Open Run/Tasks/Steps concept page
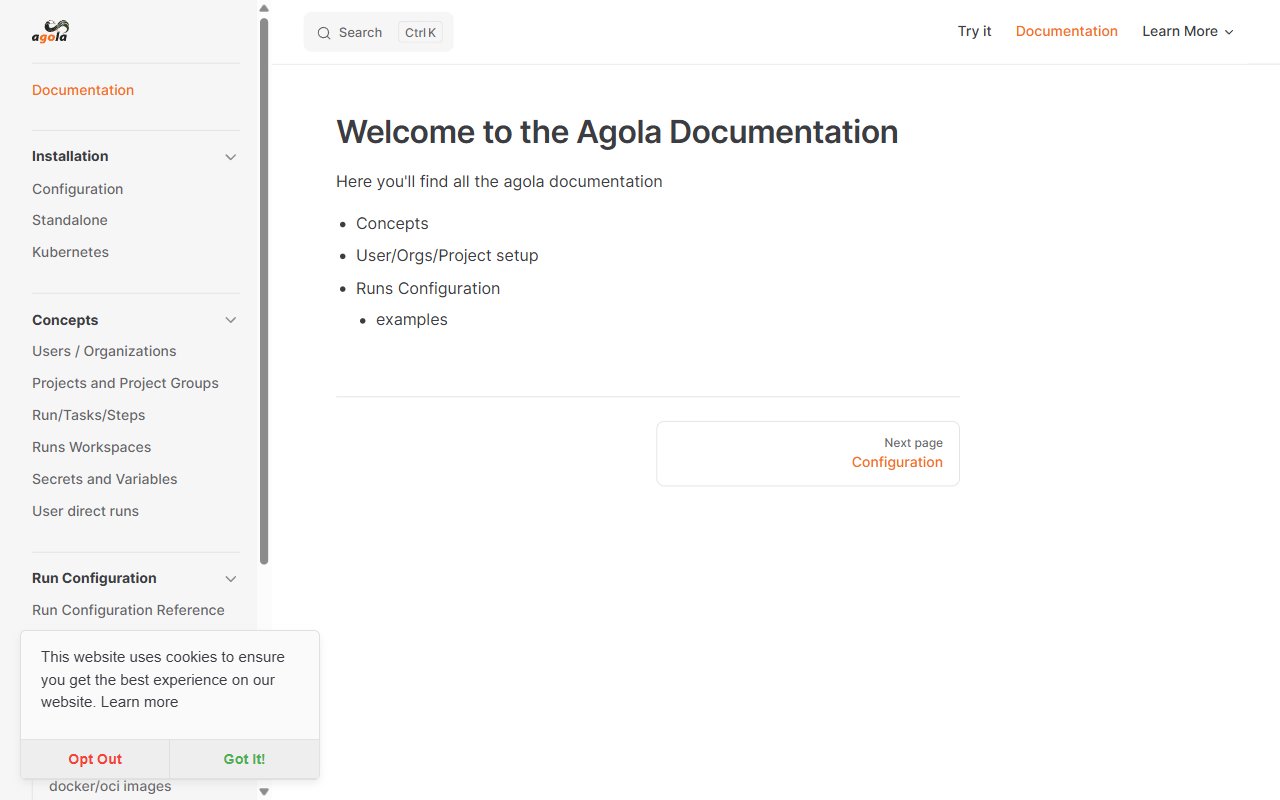This screenshot has height=800, width=1280. (89, 415)
